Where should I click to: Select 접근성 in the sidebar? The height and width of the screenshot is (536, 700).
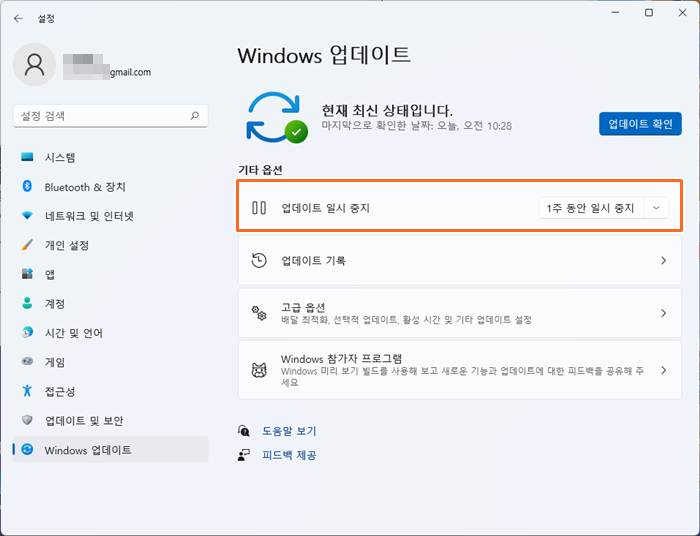(110, 391)
